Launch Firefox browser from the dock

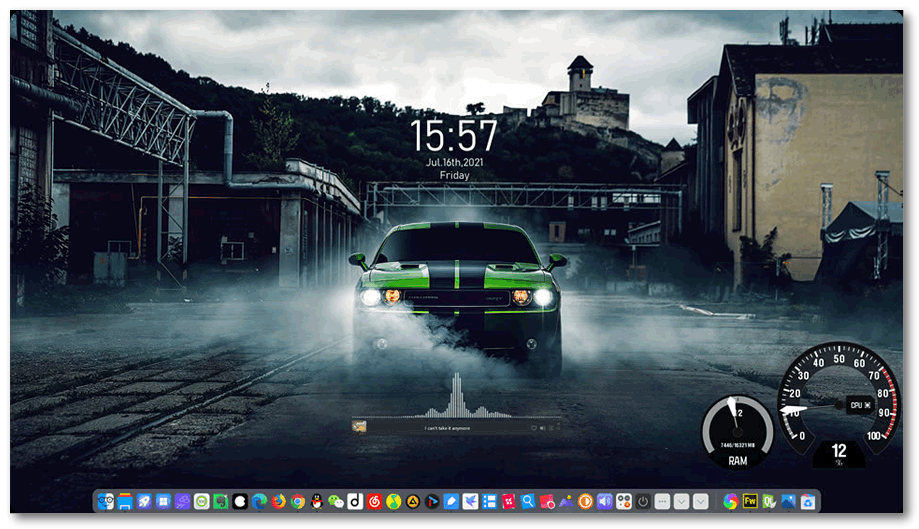278,501
